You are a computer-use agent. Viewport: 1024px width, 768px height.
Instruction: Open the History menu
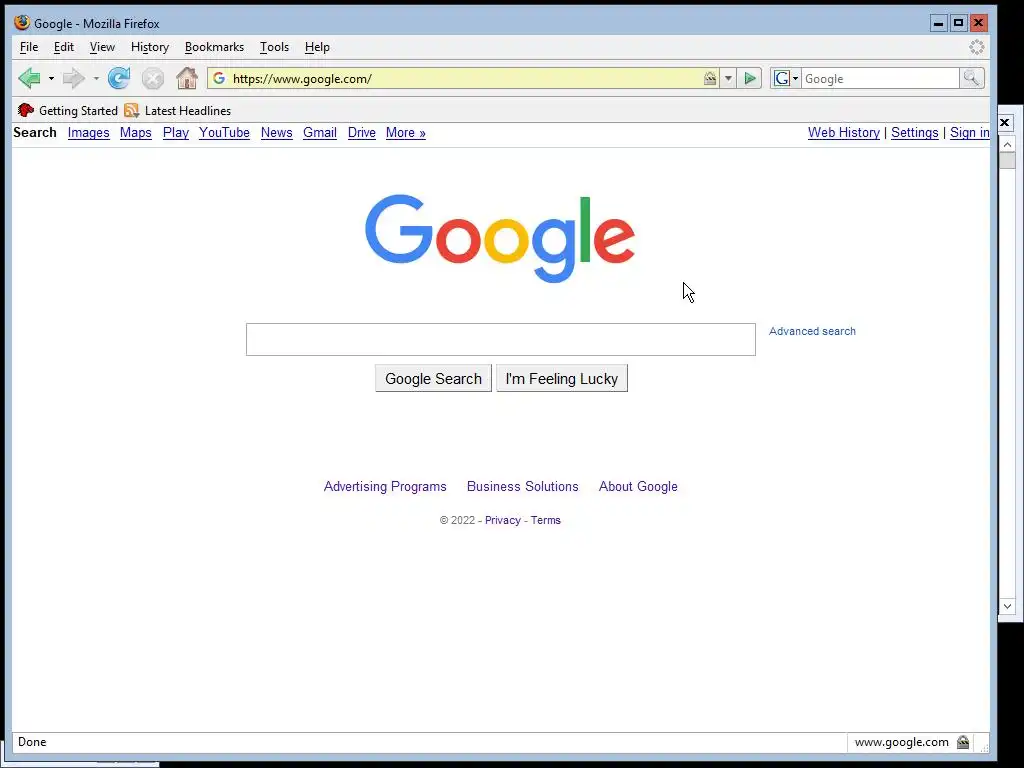150,47
